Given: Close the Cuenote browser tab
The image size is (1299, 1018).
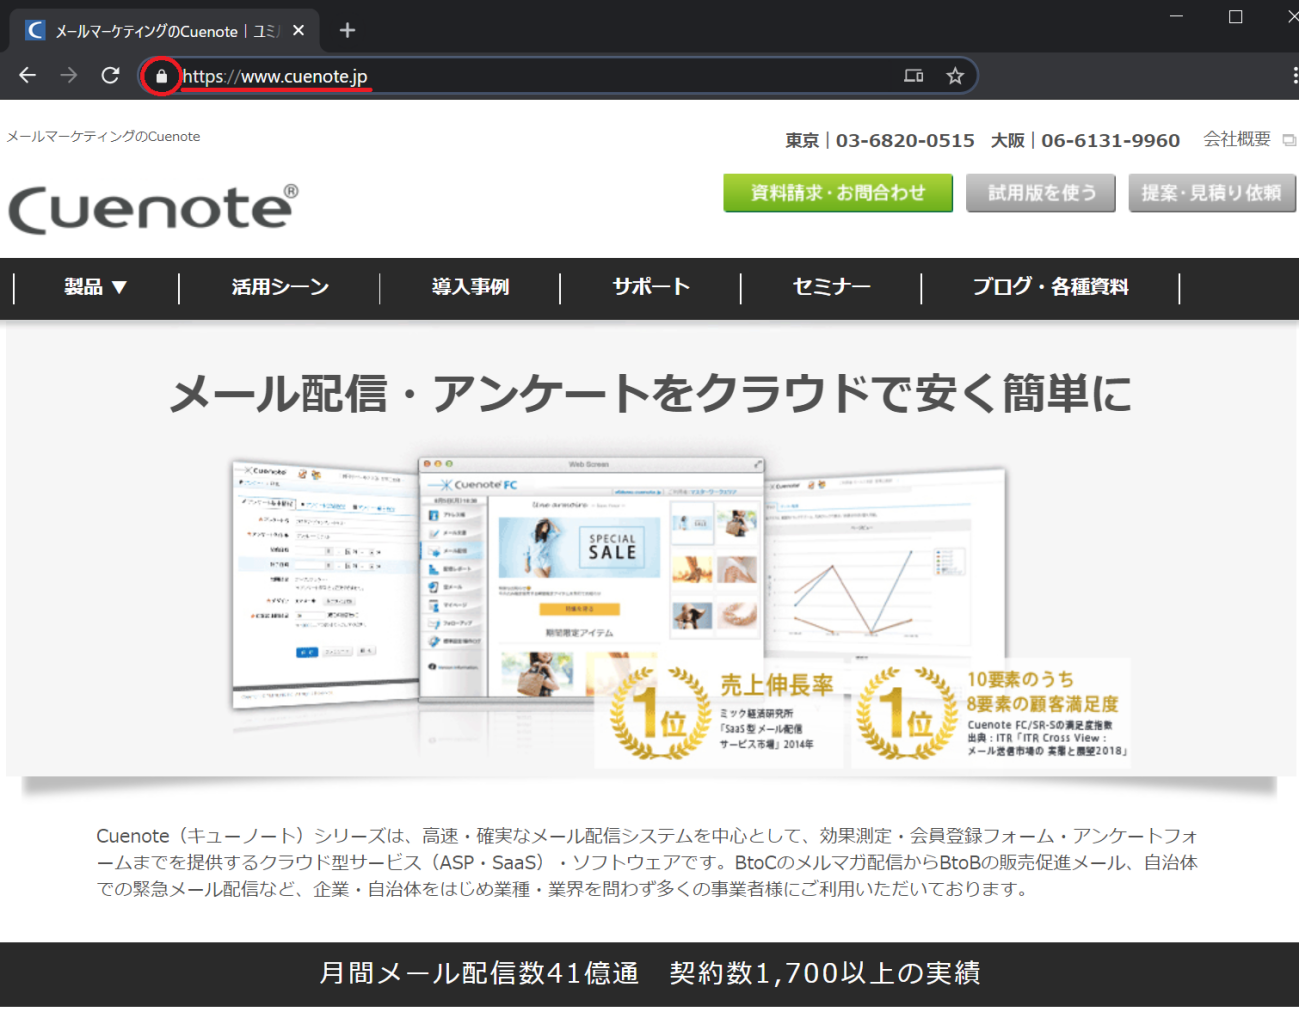Looking at the screenshot, I should [298, 30].
